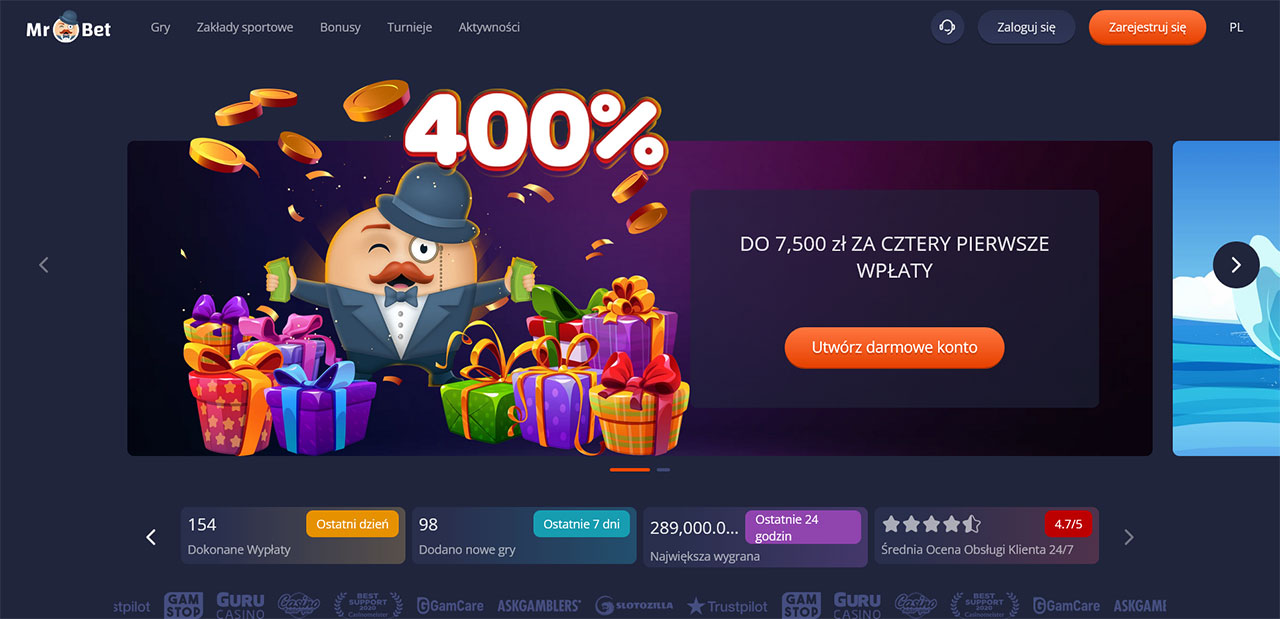
Task: Open the Turnieje menu item
Action: point(409,27)
